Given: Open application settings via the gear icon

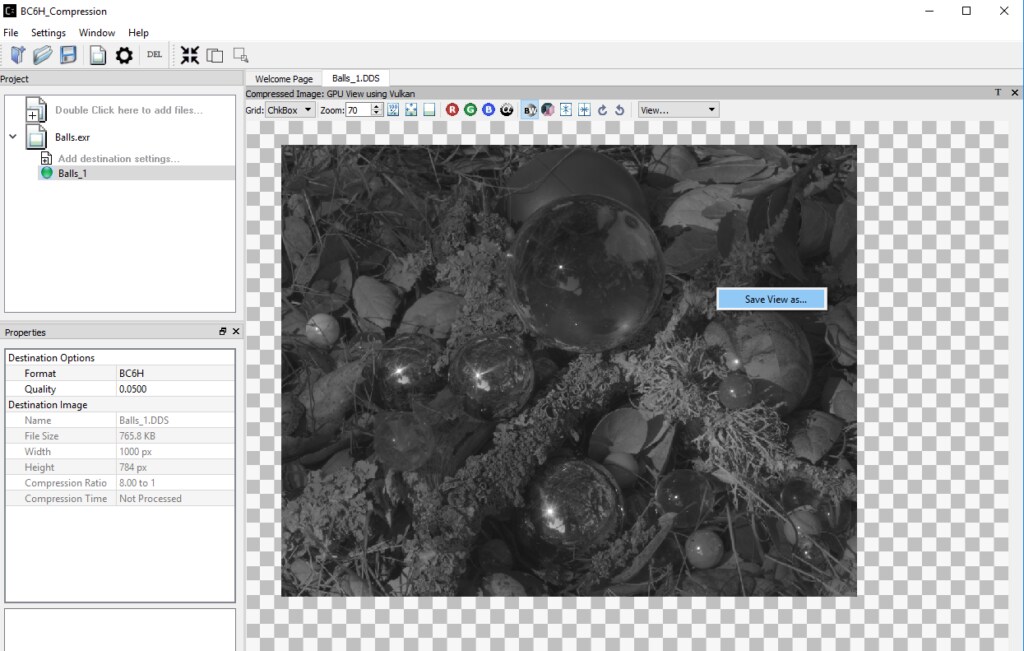Looking at the screenshot, I should pos(124,55).
